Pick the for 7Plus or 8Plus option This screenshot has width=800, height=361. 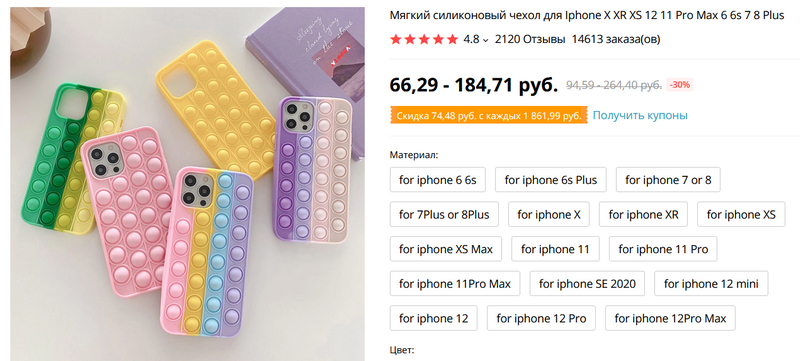pyautogui.click(x=444, y=215)
